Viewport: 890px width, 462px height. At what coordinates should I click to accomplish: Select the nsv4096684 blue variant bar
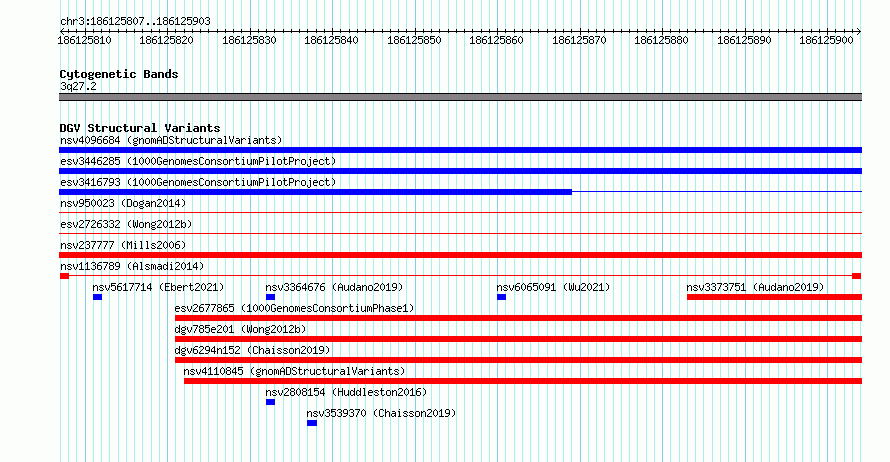point(460,150)
